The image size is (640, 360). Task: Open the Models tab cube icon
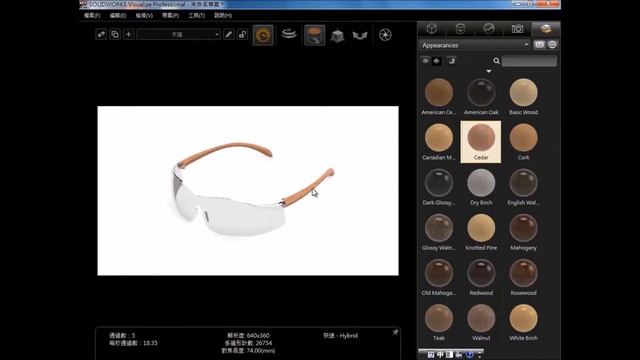pos(431,29)
